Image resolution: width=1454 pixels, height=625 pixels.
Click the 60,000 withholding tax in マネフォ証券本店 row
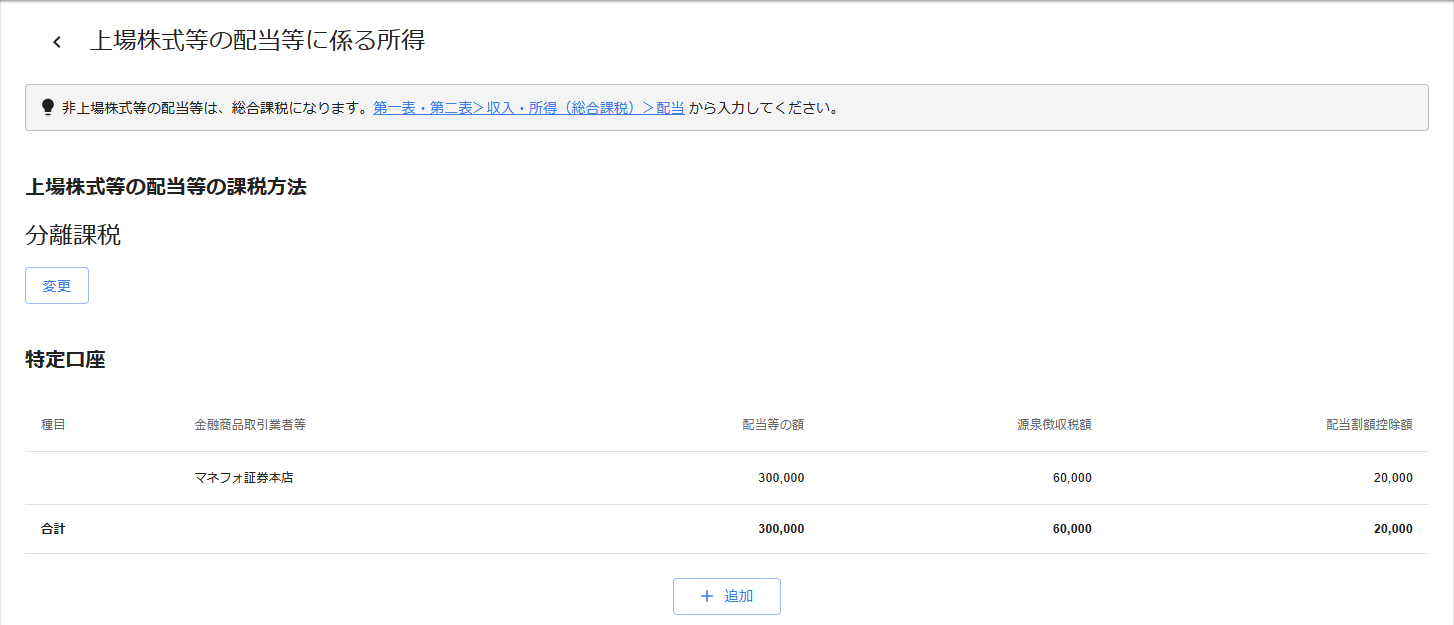[1072, 478]
